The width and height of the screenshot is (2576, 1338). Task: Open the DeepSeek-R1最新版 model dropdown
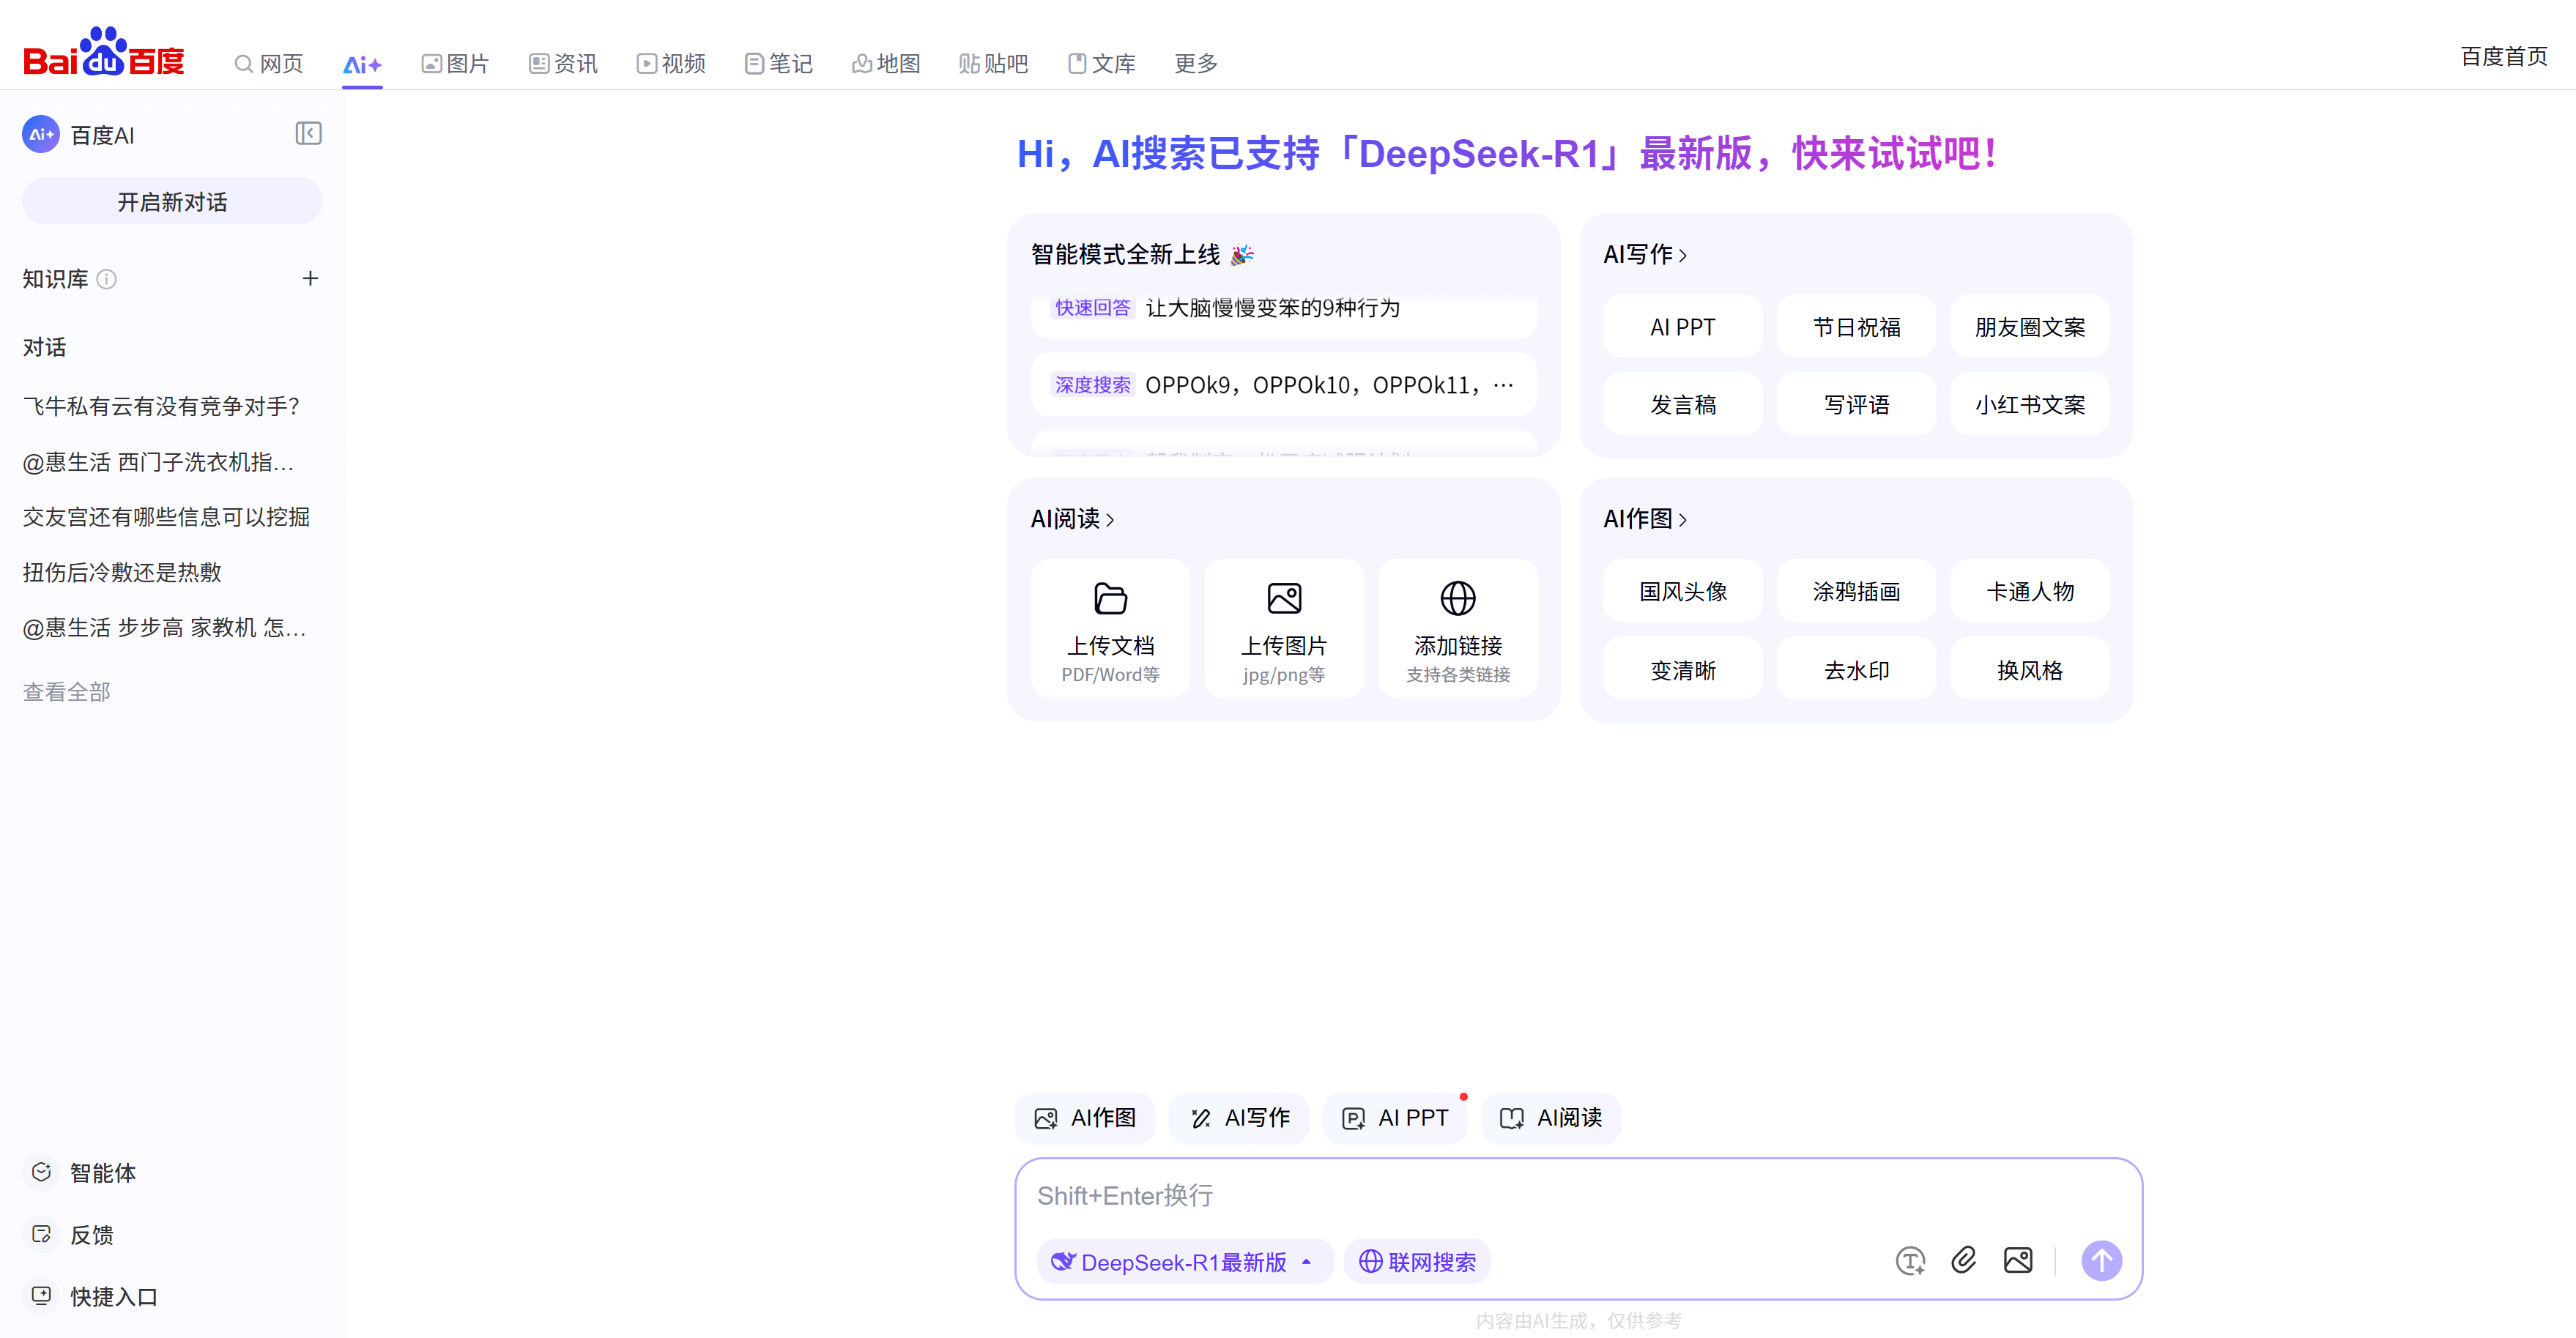coord(1185,1261)
